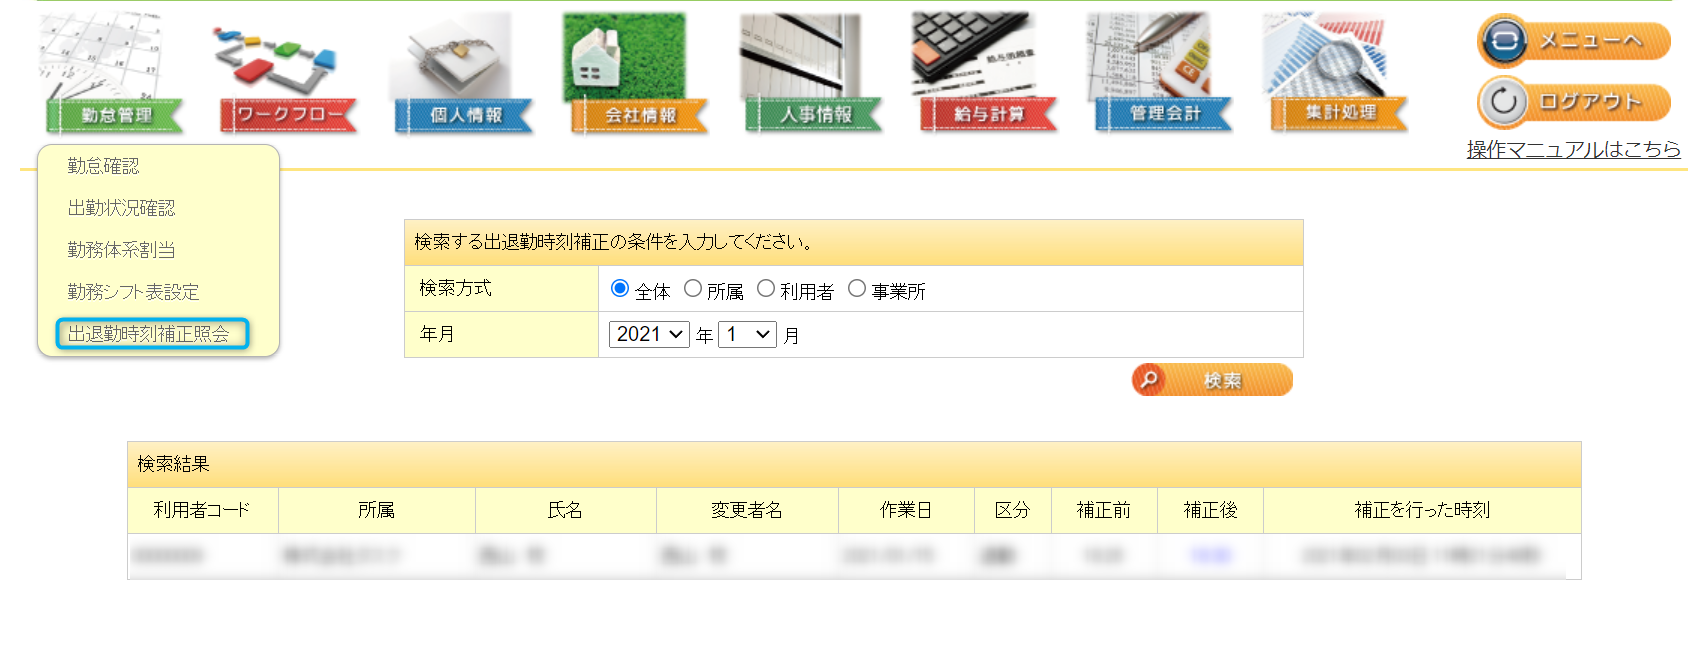The image size is (1698, 662).
Task: Select the 利用者 radio option
Action: (766, 289)
